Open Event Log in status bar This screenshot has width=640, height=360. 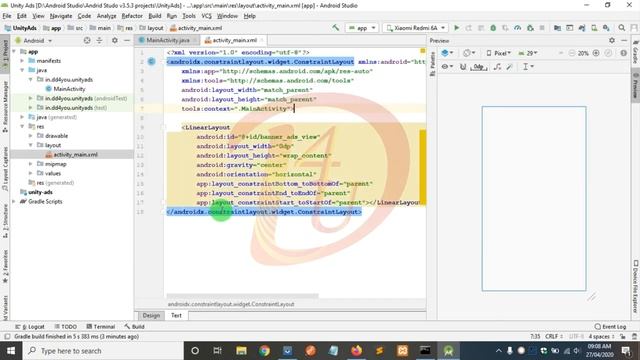click(610, 327)
